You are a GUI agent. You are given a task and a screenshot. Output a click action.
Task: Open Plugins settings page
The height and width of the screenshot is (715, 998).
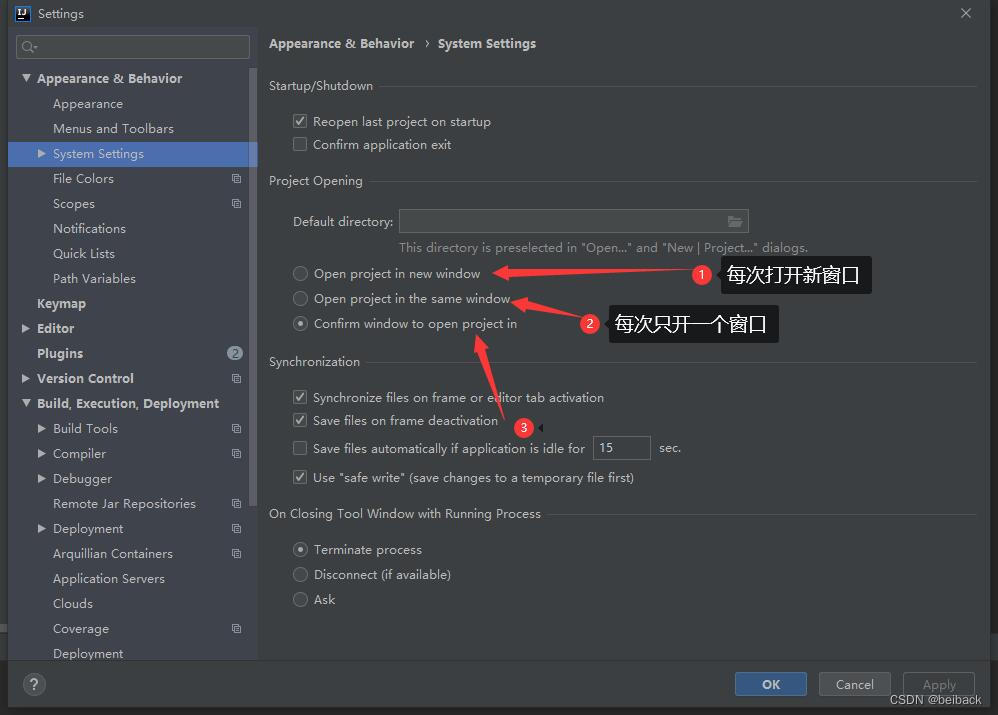point(60,353)
